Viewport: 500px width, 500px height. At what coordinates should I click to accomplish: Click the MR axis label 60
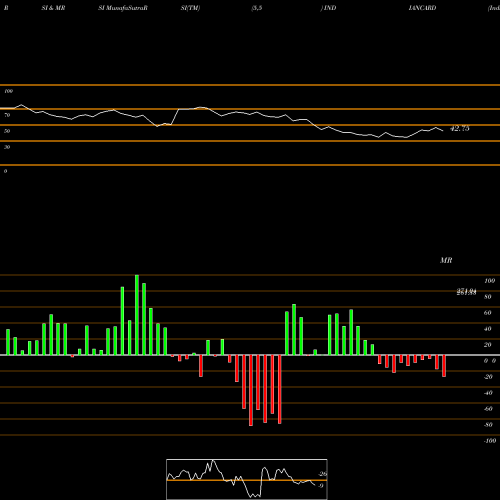[488, 313]
